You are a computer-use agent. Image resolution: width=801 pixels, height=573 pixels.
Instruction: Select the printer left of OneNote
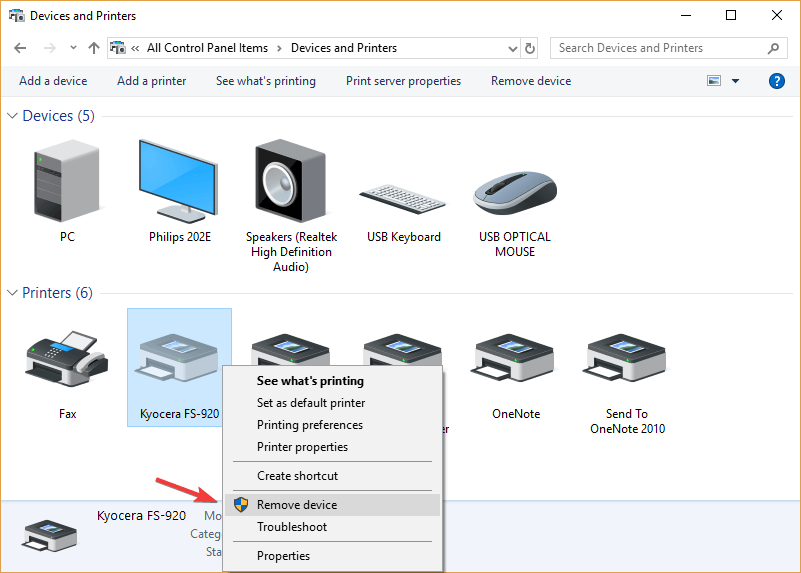tap(403, 350)
